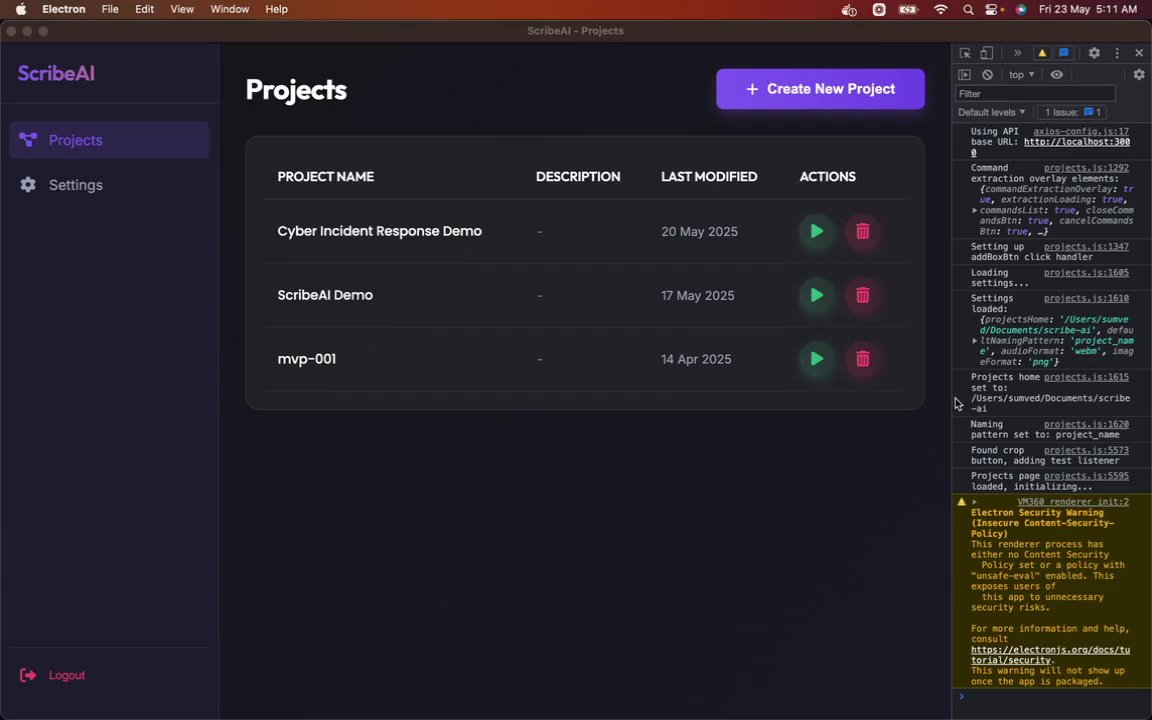1152x720 pixels.
Task: Open DevTools settings gear in top toolbar
Action: pyautogui.click(x=1094, y=53)
